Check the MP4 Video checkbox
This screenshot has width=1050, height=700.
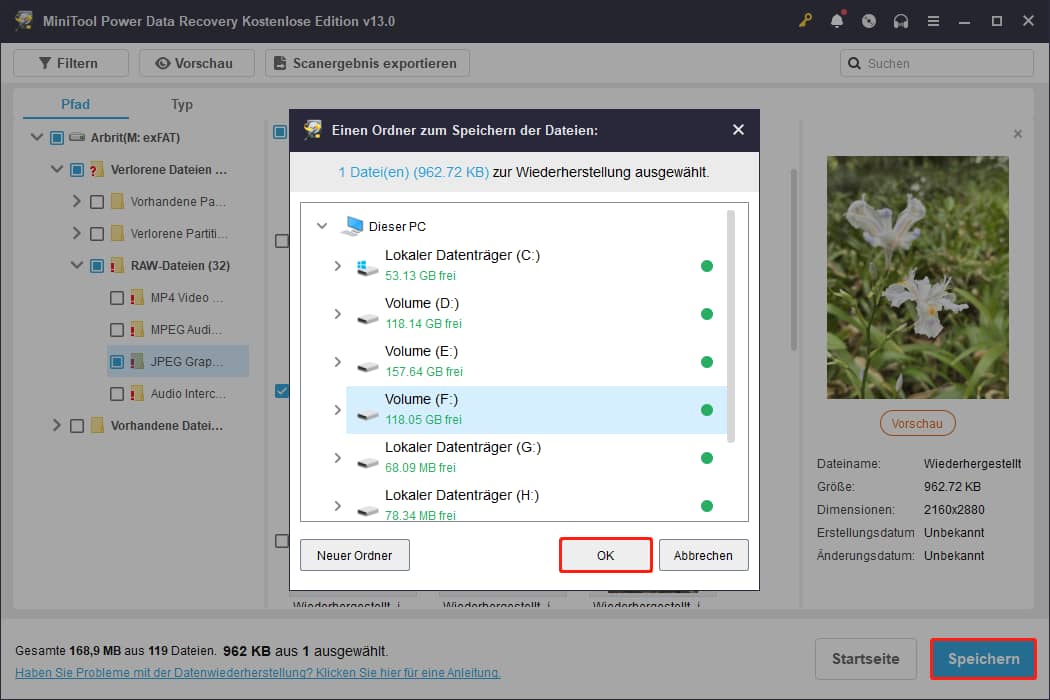coord(117,297)
